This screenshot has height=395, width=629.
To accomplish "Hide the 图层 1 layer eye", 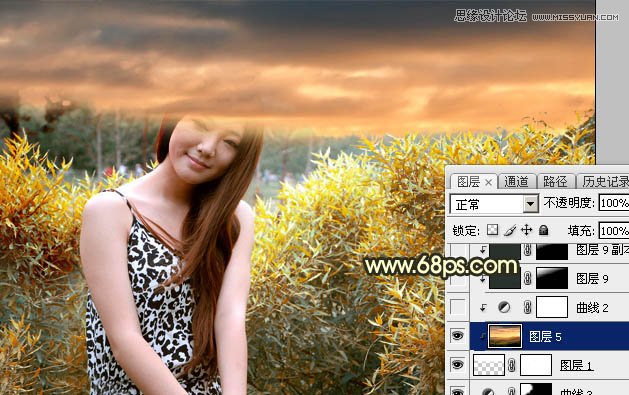I will point(457,365).
